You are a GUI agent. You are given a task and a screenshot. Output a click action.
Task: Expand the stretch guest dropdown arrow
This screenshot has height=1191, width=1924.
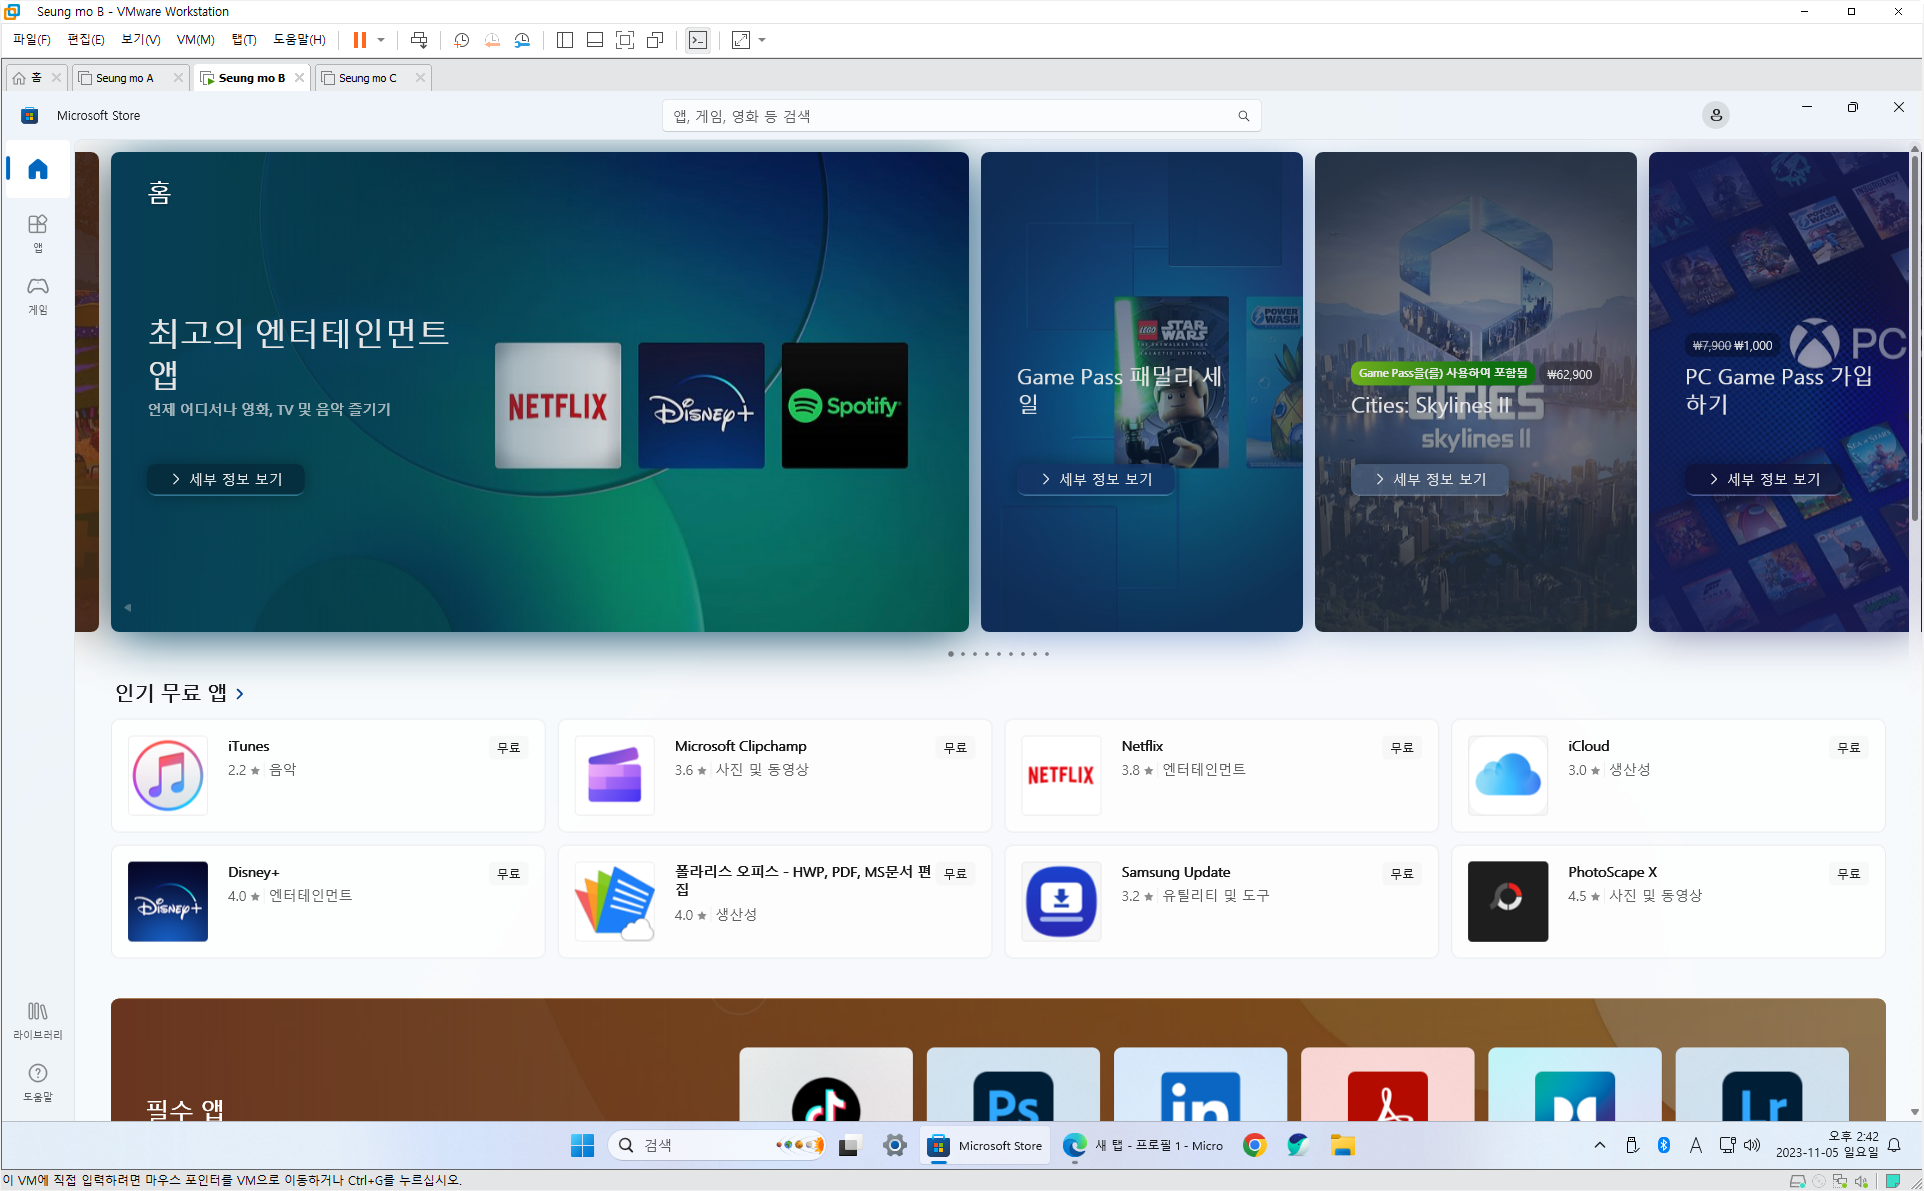tap(762, 40)
